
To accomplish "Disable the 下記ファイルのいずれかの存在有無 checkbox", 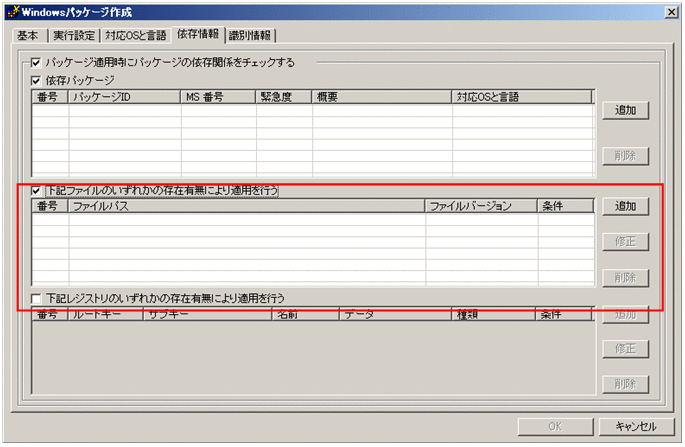I will coord(37,190).
